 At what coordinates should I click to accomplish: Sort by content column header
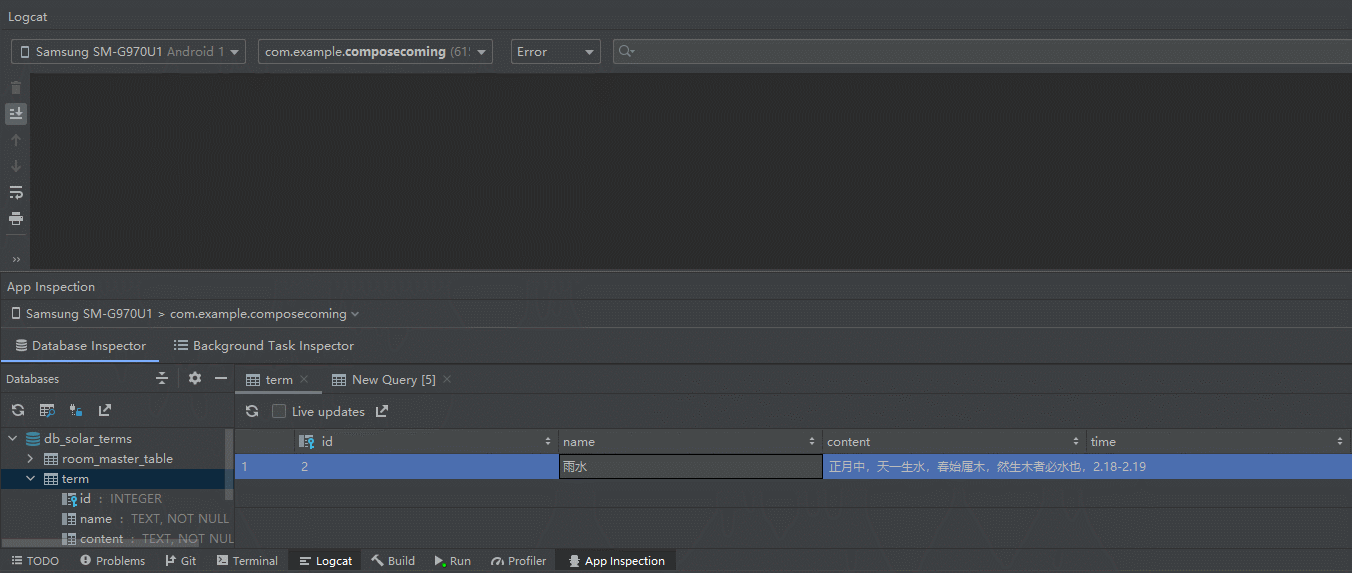[x=954, y=441]
